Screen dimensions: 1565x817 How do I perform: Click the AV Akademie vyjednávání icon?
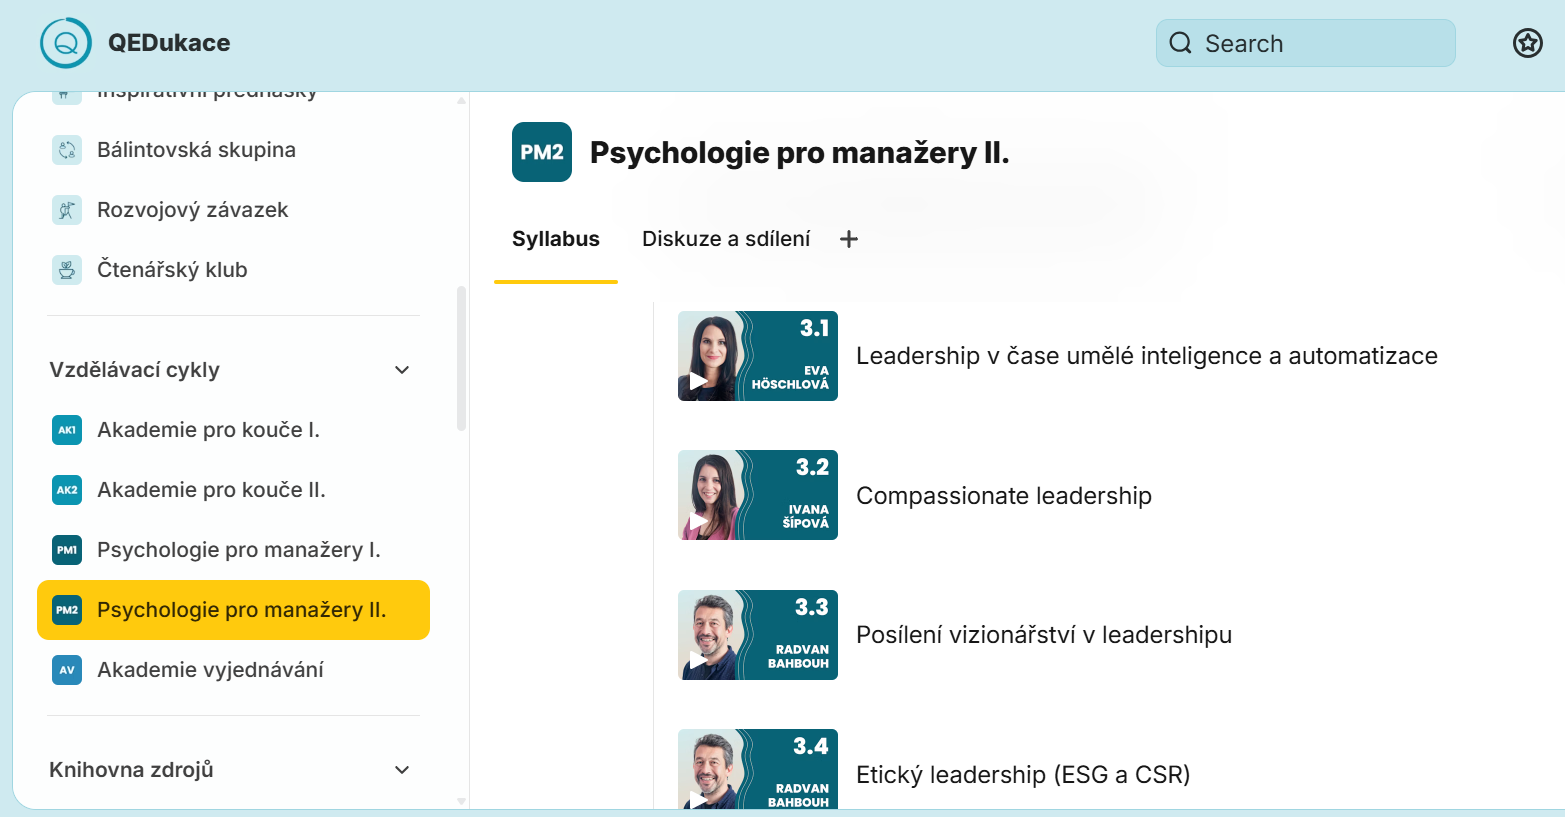66,669
